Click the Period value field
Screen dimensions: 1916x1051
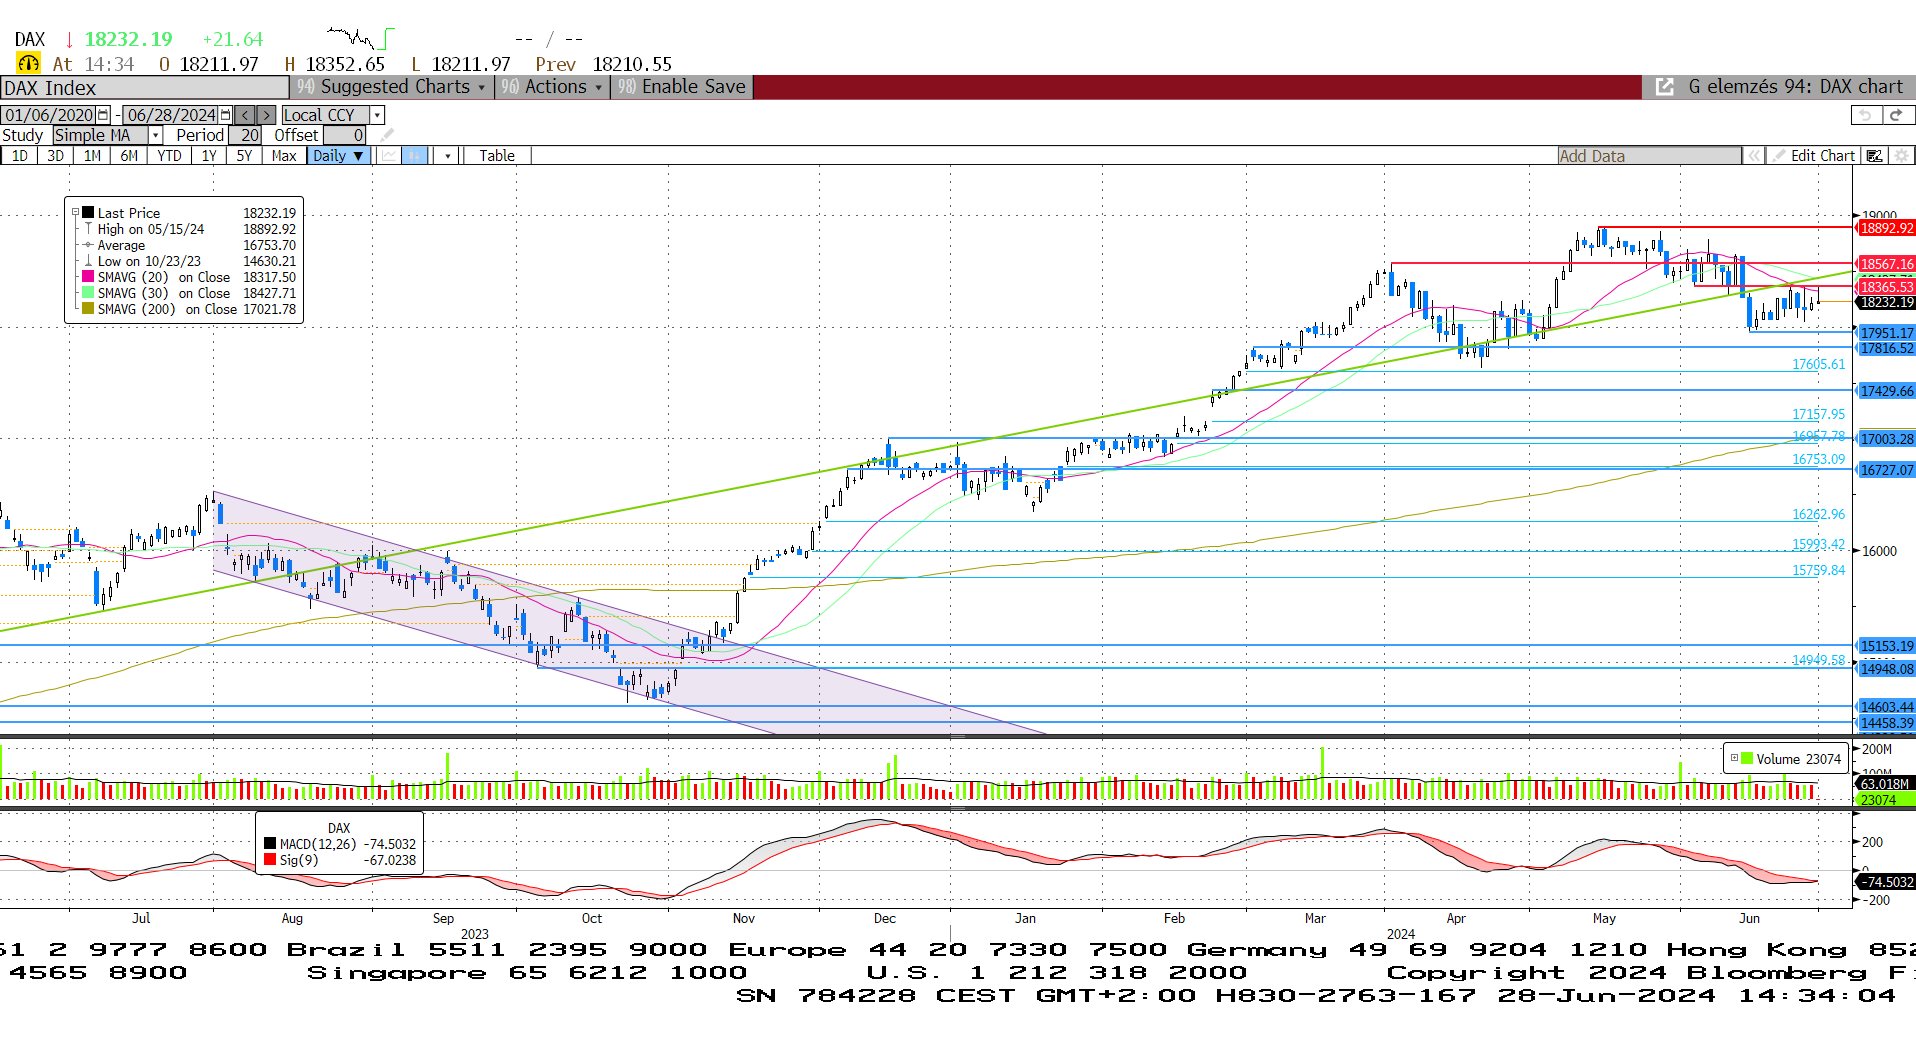coord(246,135)
